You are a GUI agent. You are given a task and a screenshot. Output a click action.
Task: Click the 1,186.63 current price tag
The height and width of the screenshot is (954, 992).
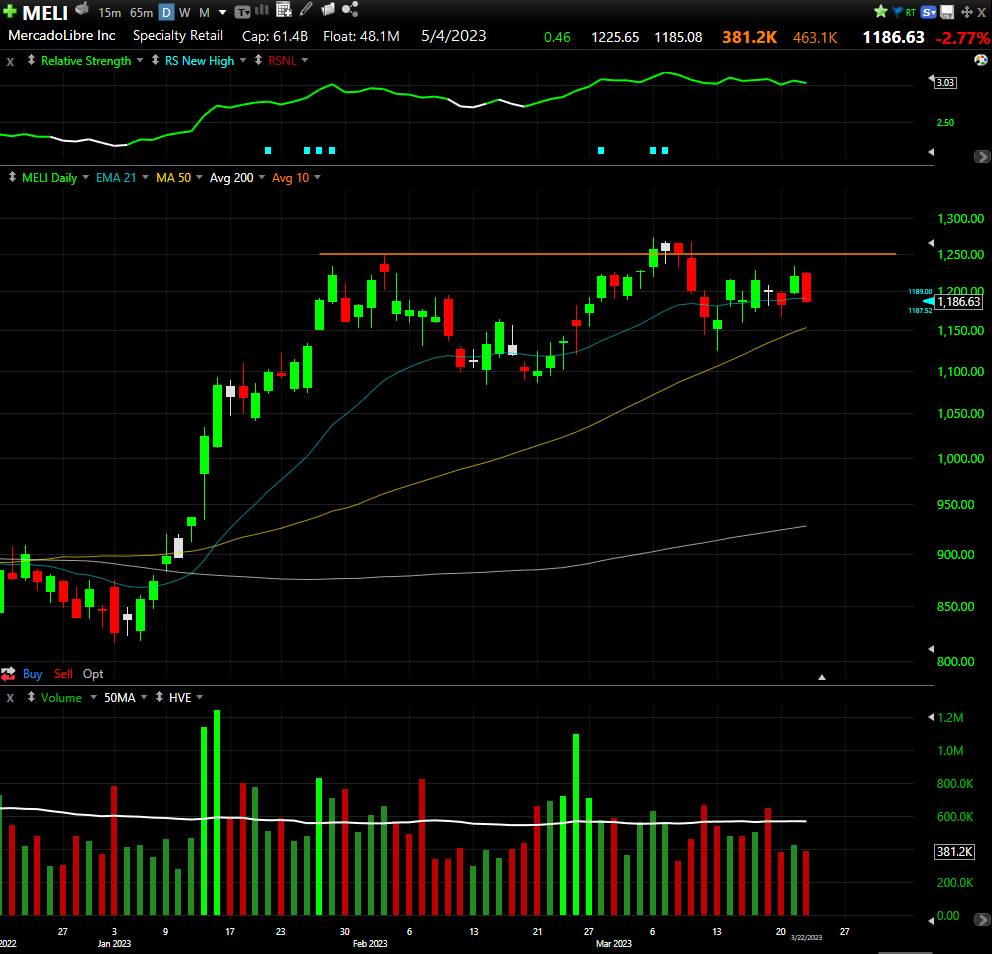coord(958,302)
